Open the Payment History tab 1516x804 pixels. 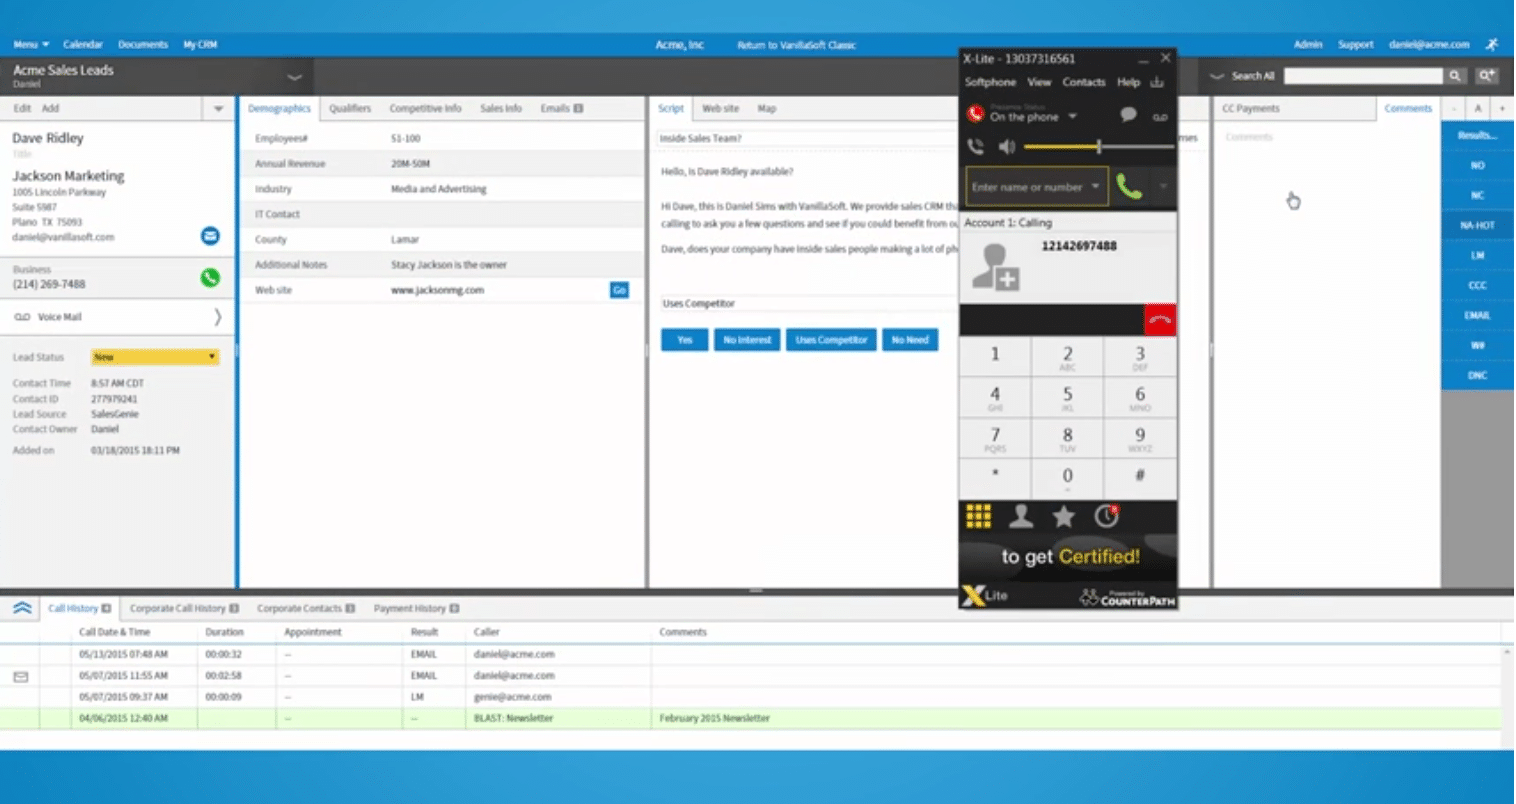416,608
